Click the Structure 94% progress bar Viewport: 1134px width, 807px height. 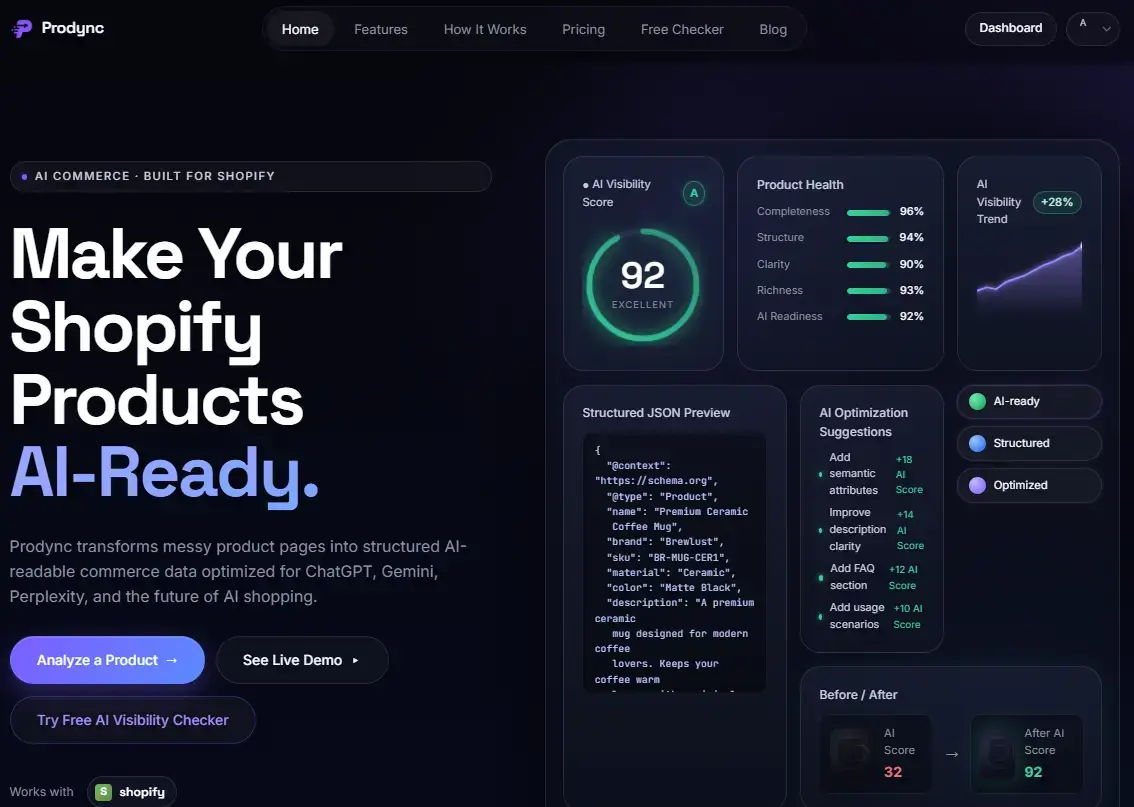tap(868, 239)
